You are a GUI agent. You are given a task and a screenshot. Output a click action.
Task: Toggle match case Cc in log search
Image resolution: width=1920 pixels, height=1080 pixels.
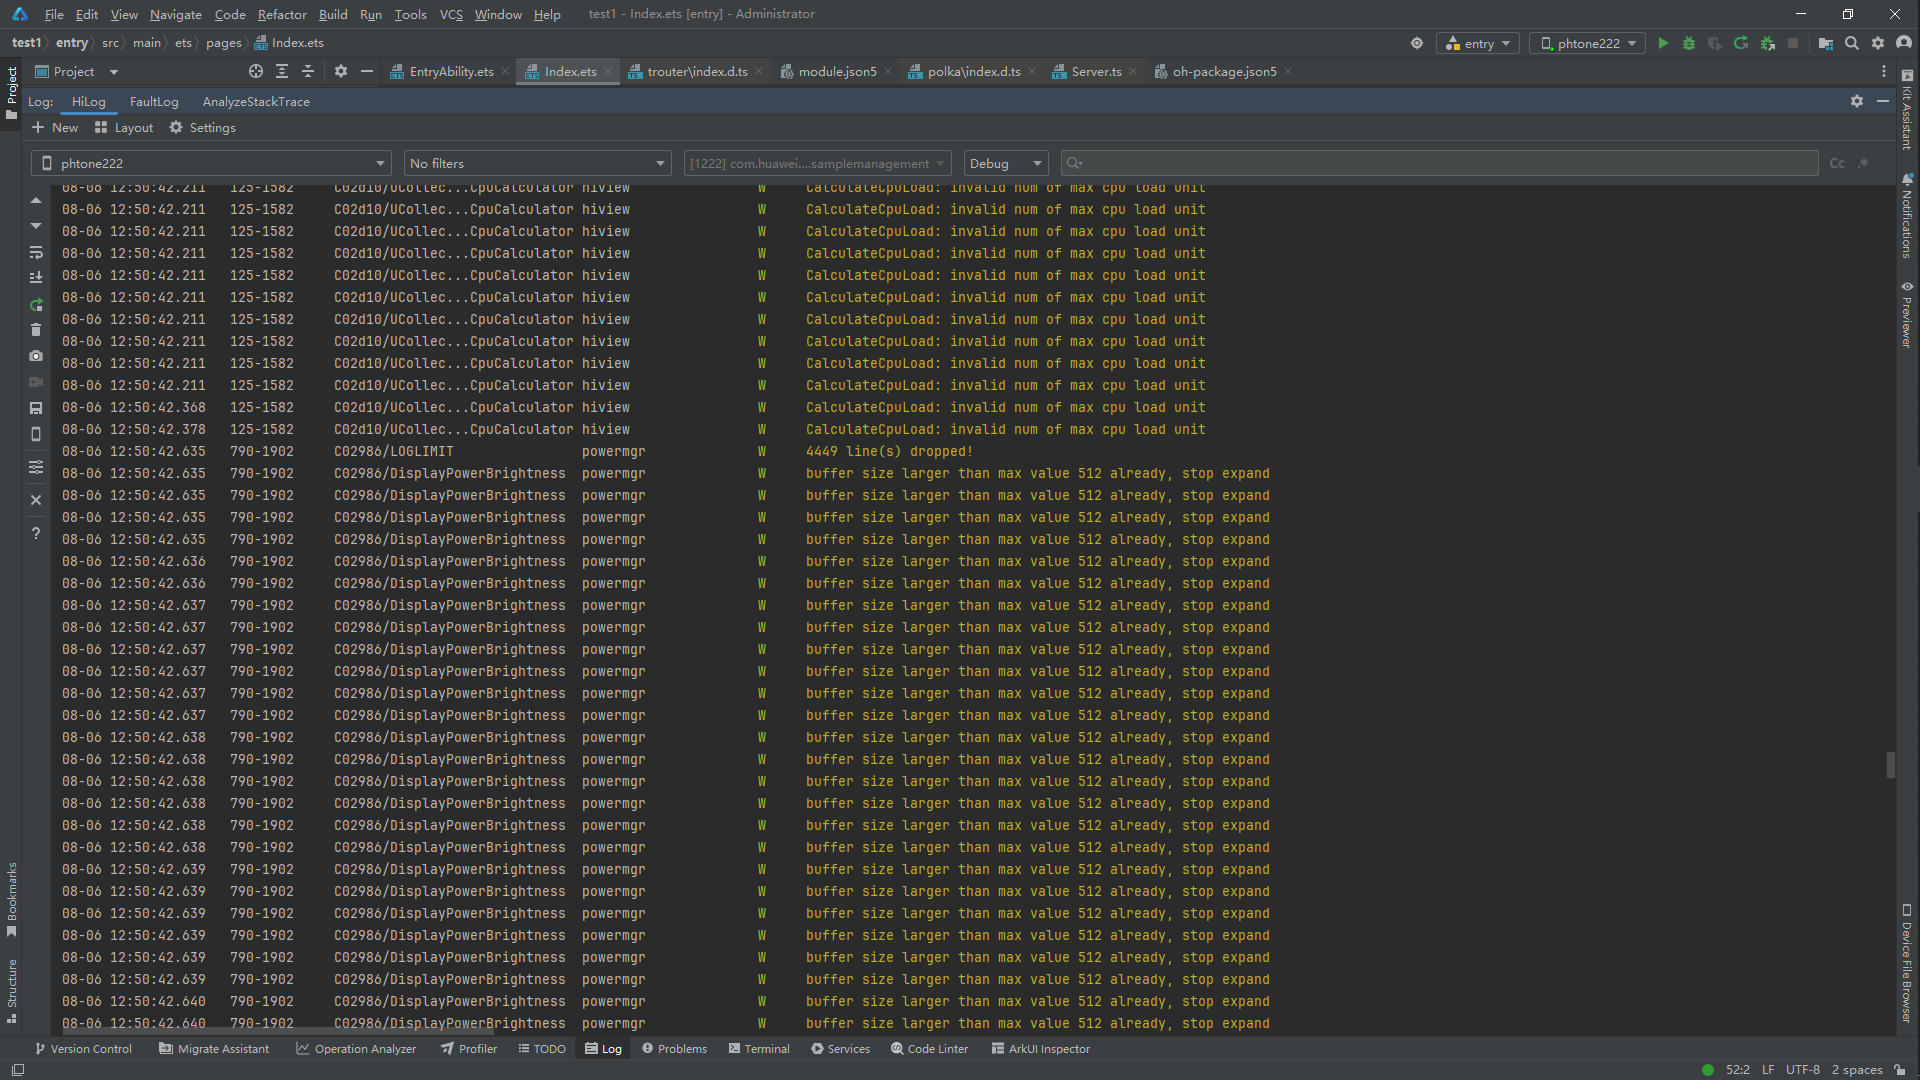point(1837,163)
